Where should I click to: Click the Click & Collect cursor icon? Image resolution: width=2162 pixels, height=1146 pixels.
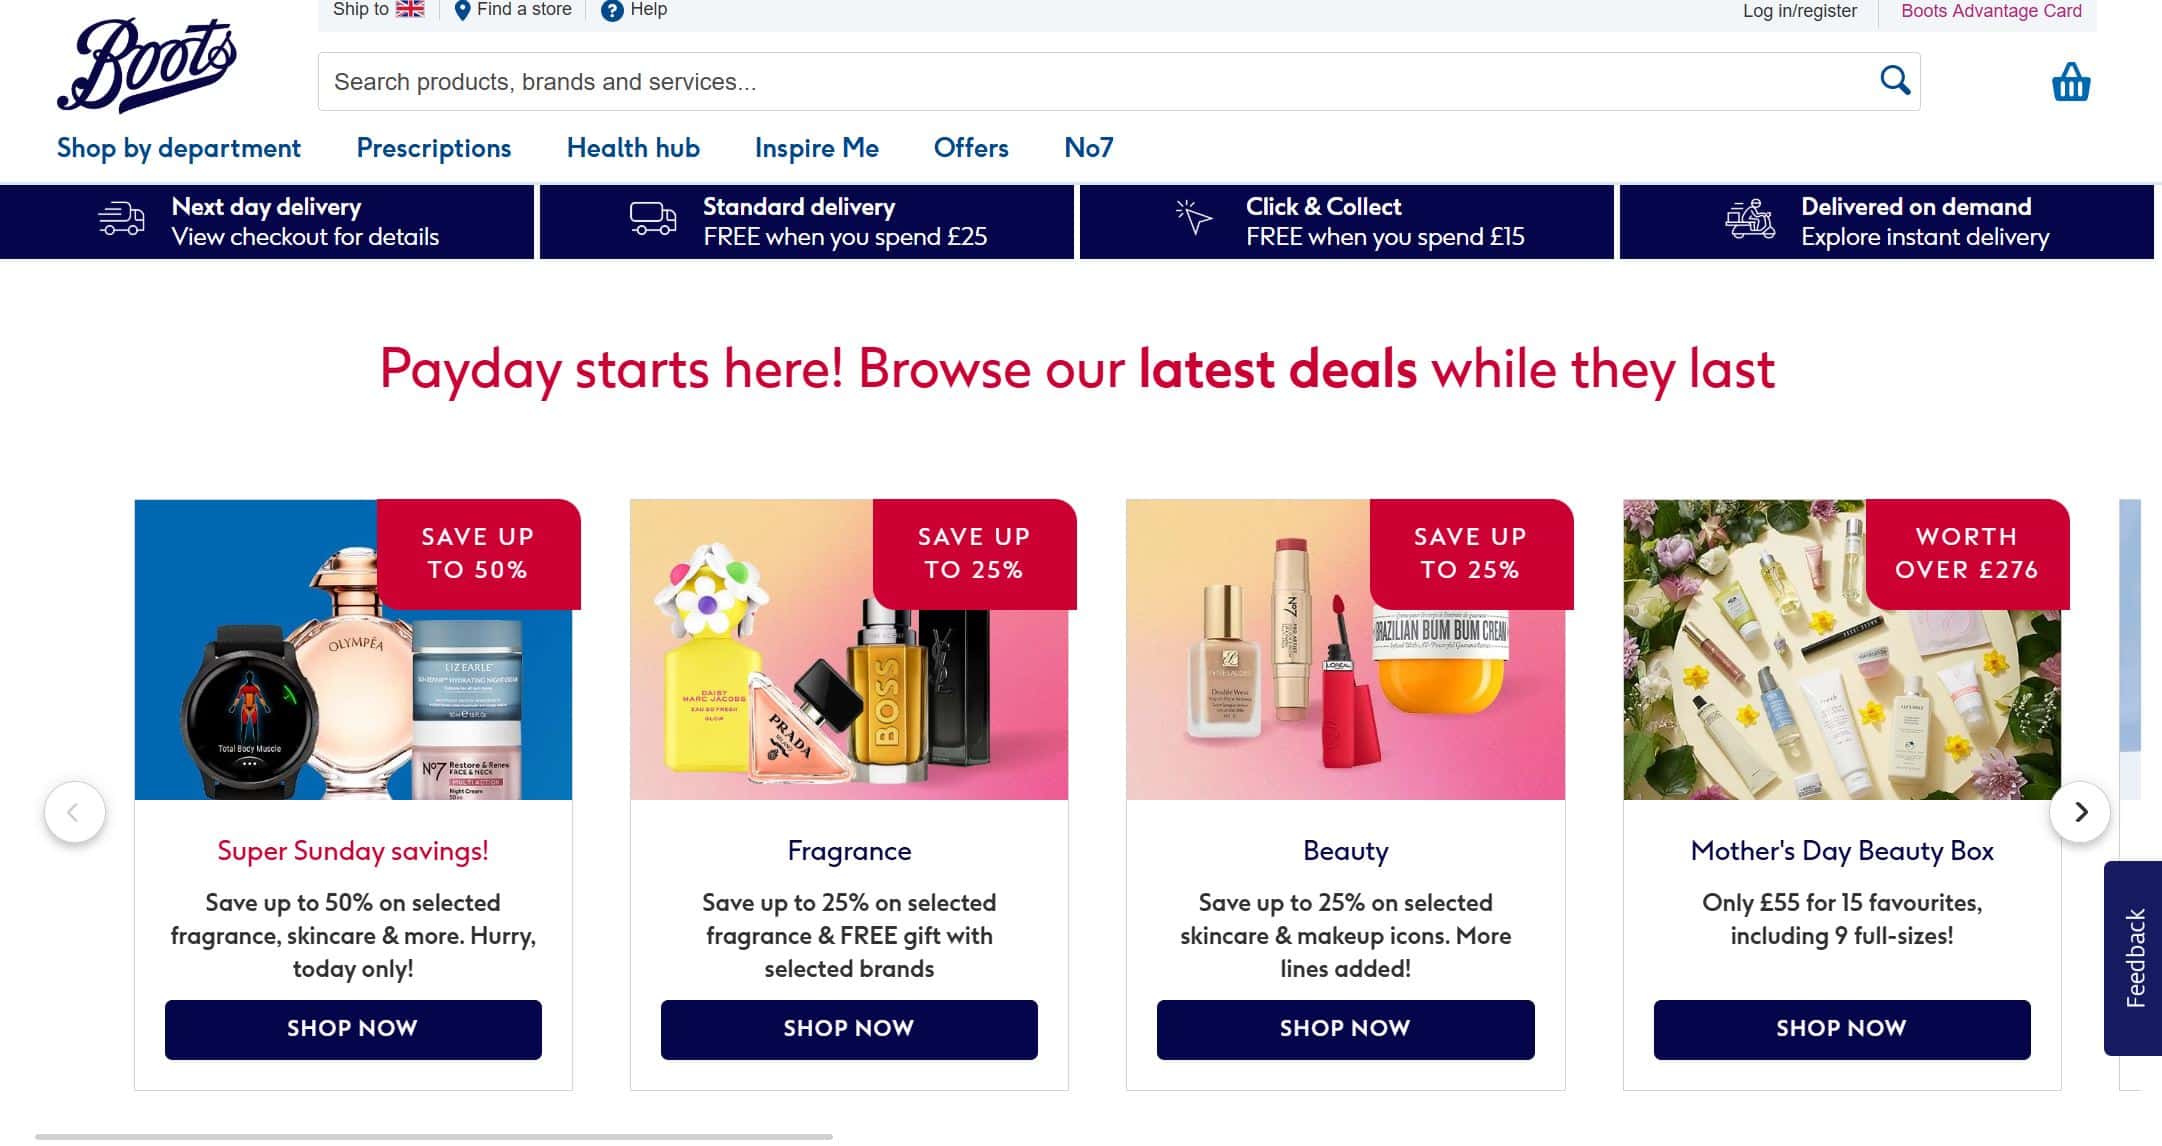click(x=1193, y=217)
